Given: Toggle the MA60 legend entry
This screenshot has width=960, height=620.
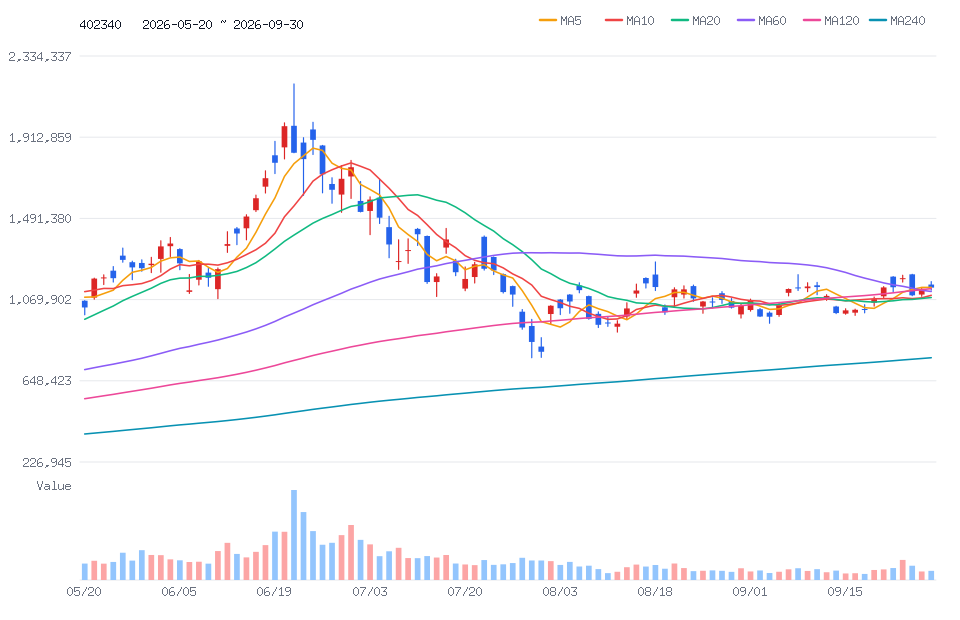Looking at the screenshot, I should pyautogui.click(x=762, y=21).
